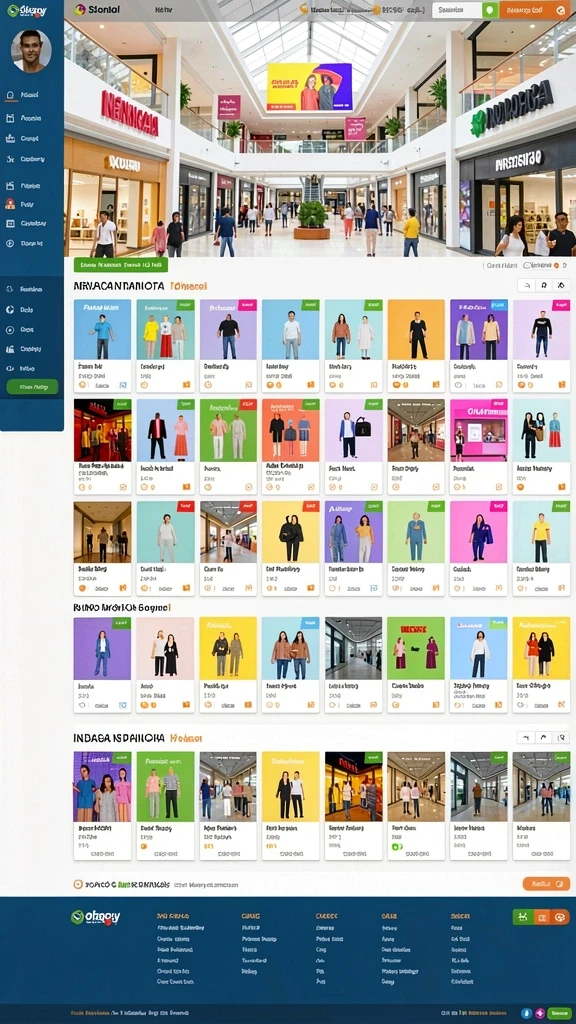Open the red-lit storefront product card
The image size is (576, 1024).
coord(103,447)
